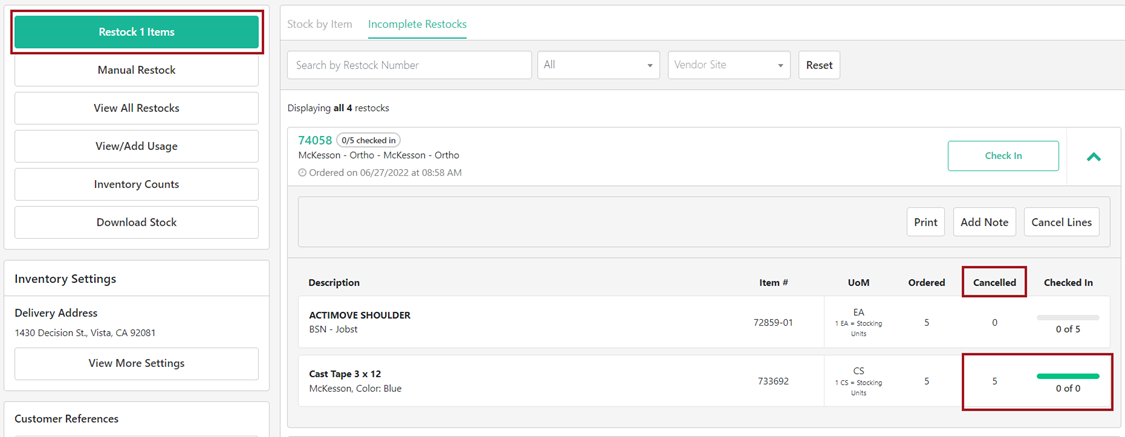Open the View/Add Usage page
This screenshot has width=1125, height=437.
click(136, 146)
